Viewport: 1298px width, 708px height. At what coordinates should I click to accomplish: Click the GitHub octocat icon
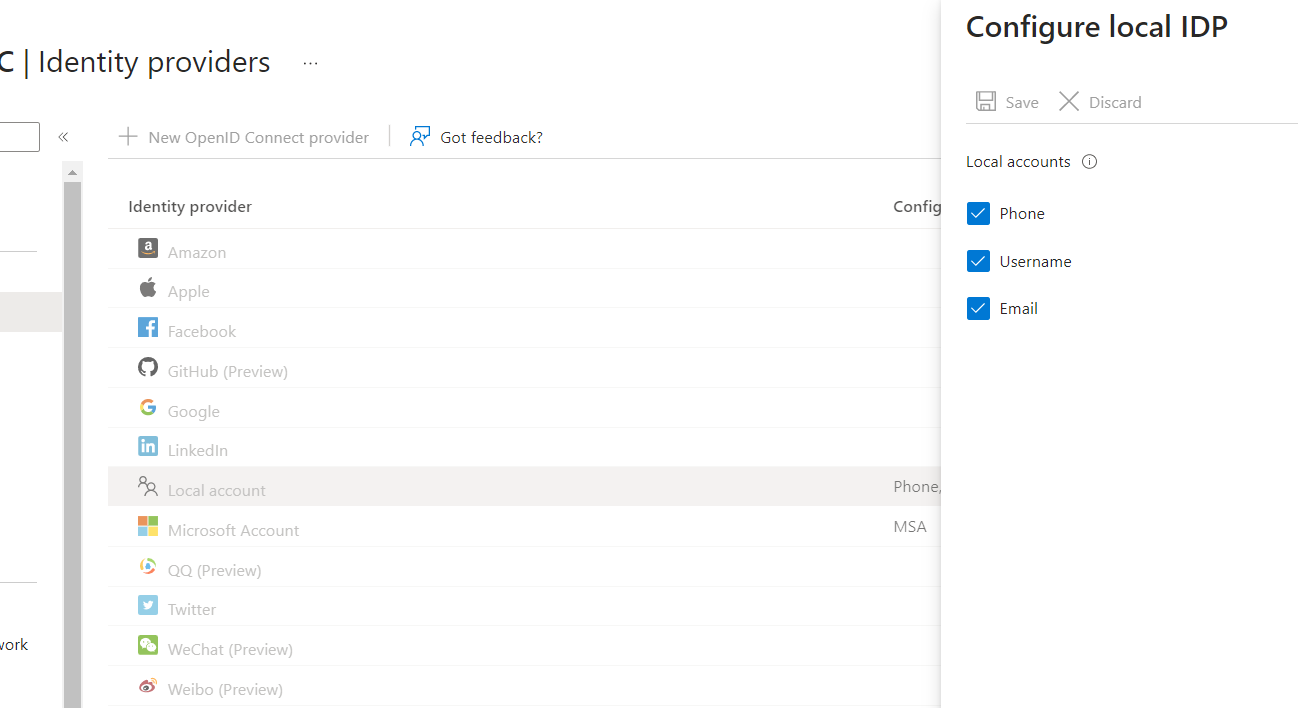(x=148, y=368)
